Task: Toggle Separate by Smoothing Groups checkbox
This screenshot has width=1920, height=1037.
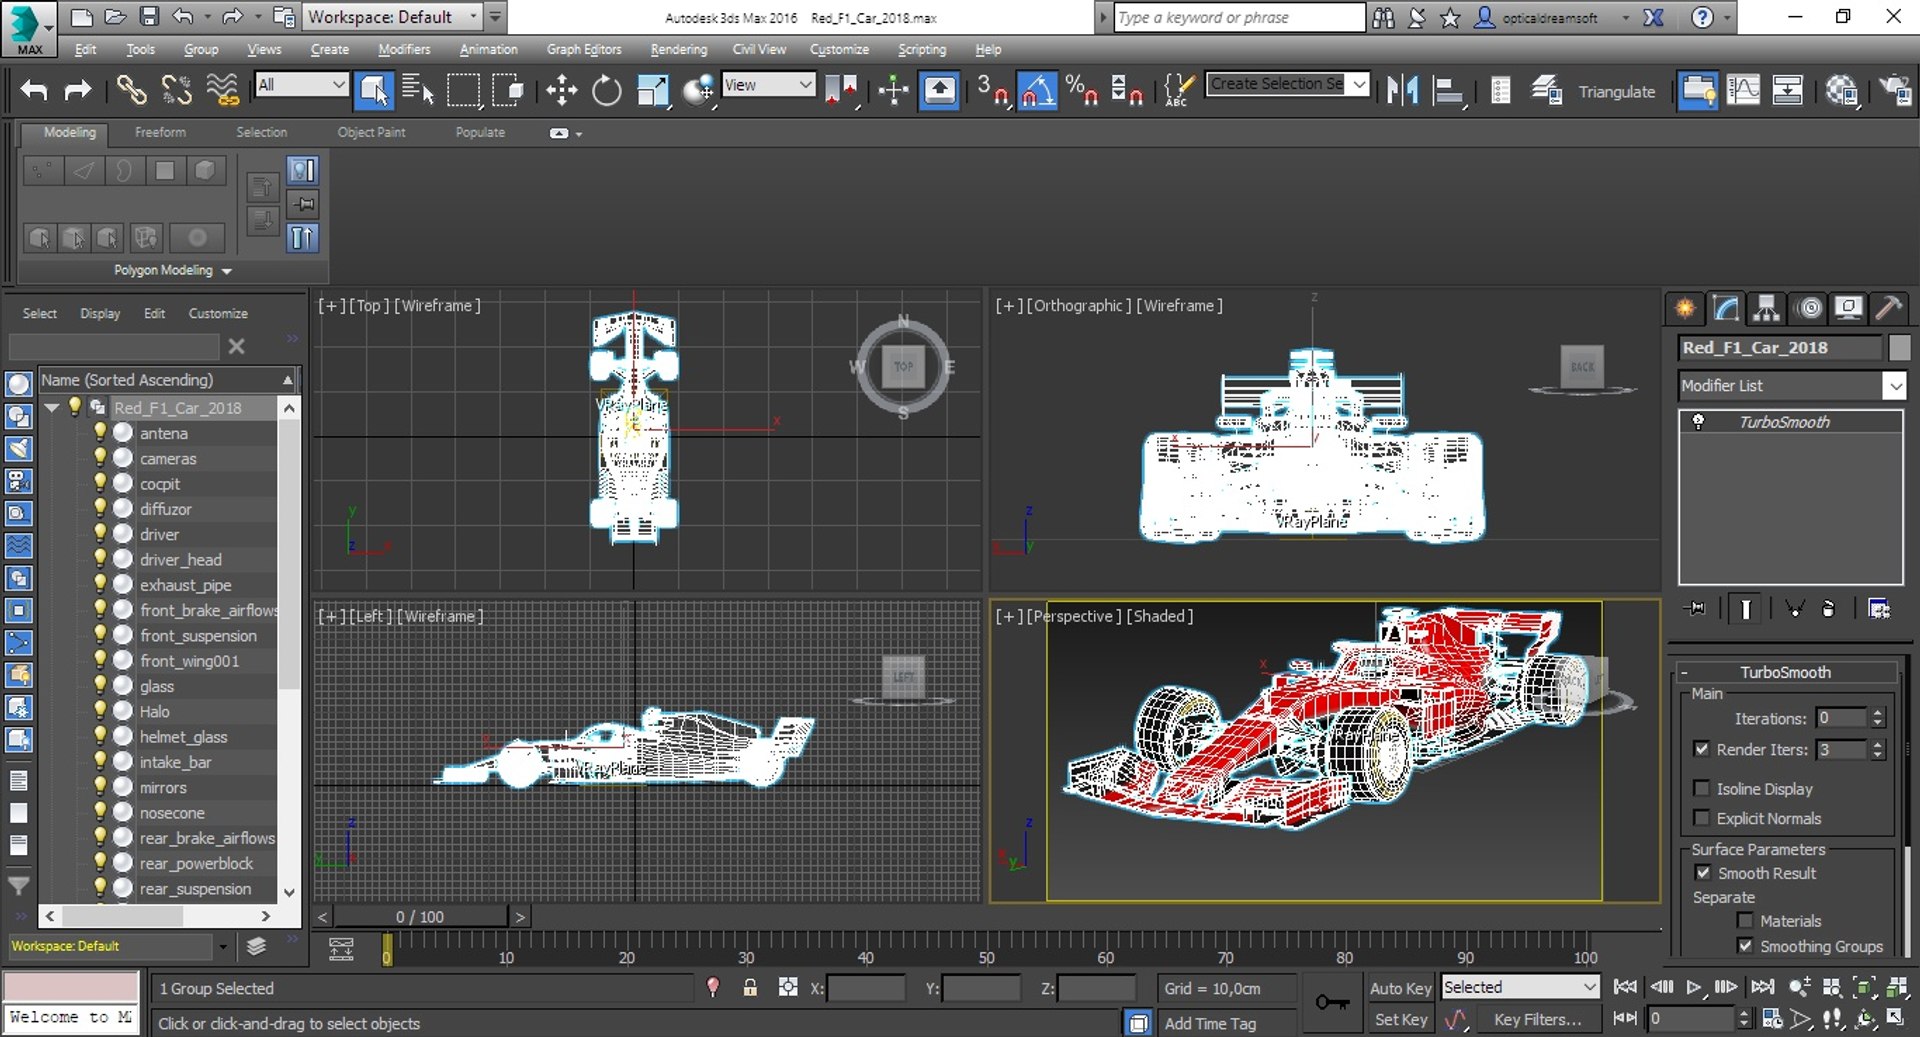Action: pyautogui.click(x=1745, y=945)
